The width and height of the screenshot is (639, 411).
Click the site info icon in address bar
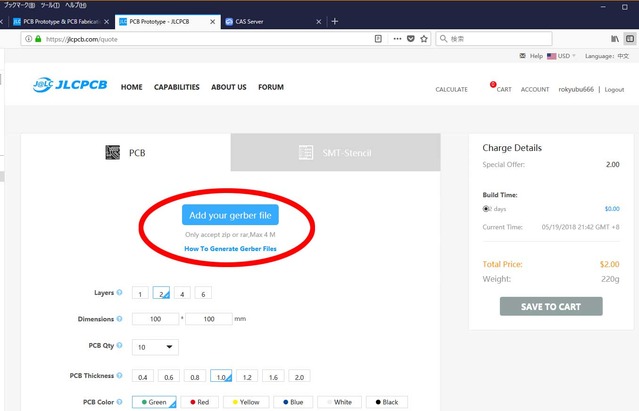click(x=29, y=39)
